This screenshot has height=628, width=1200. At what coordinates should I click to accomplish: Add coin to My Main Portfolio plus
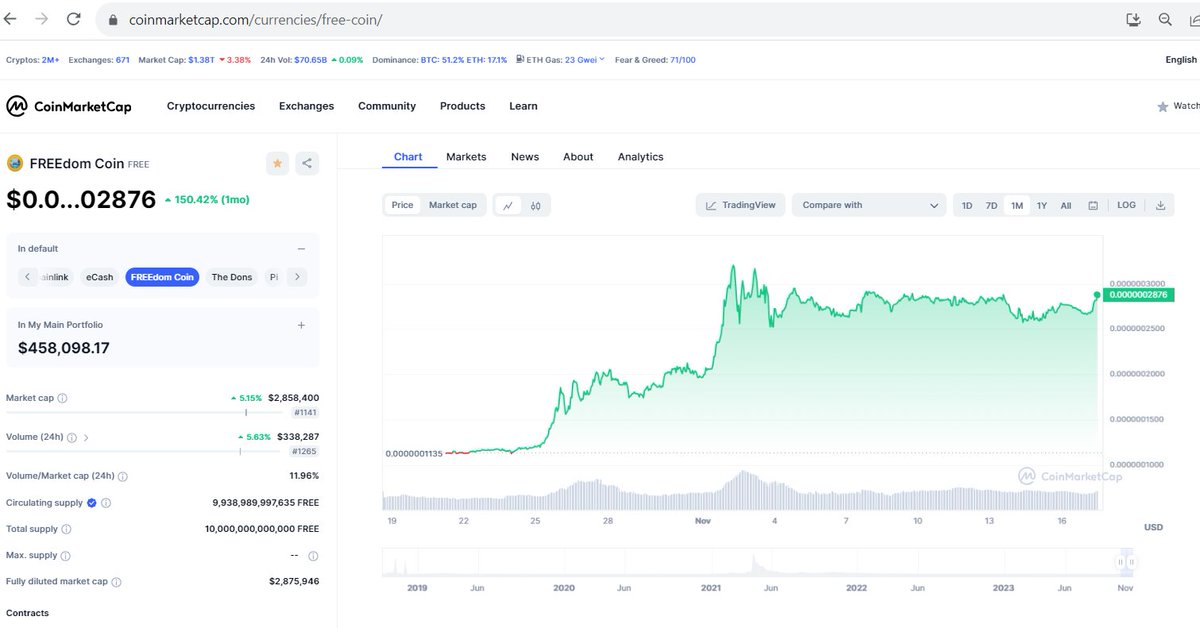coord(301,325)
